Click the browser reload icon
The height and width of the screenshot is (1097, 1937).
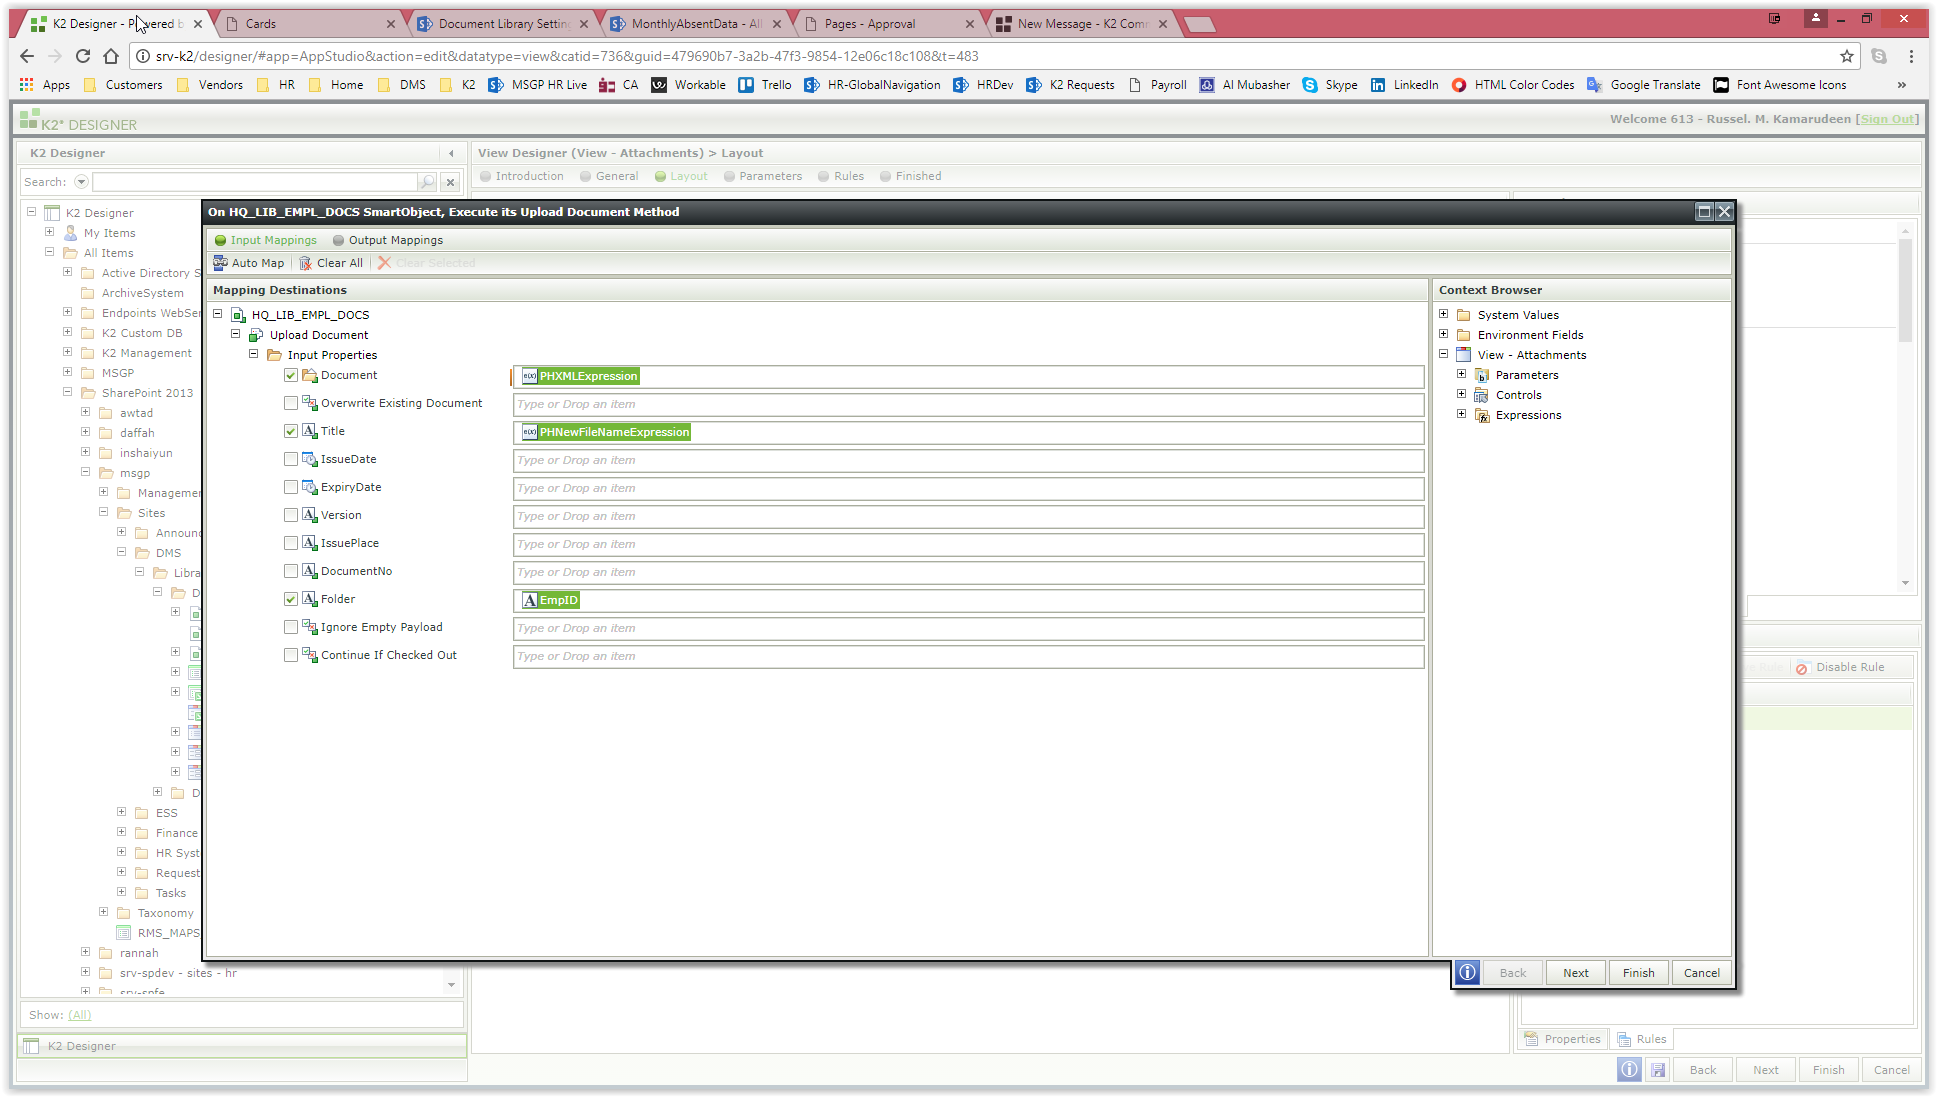[83, 56]
